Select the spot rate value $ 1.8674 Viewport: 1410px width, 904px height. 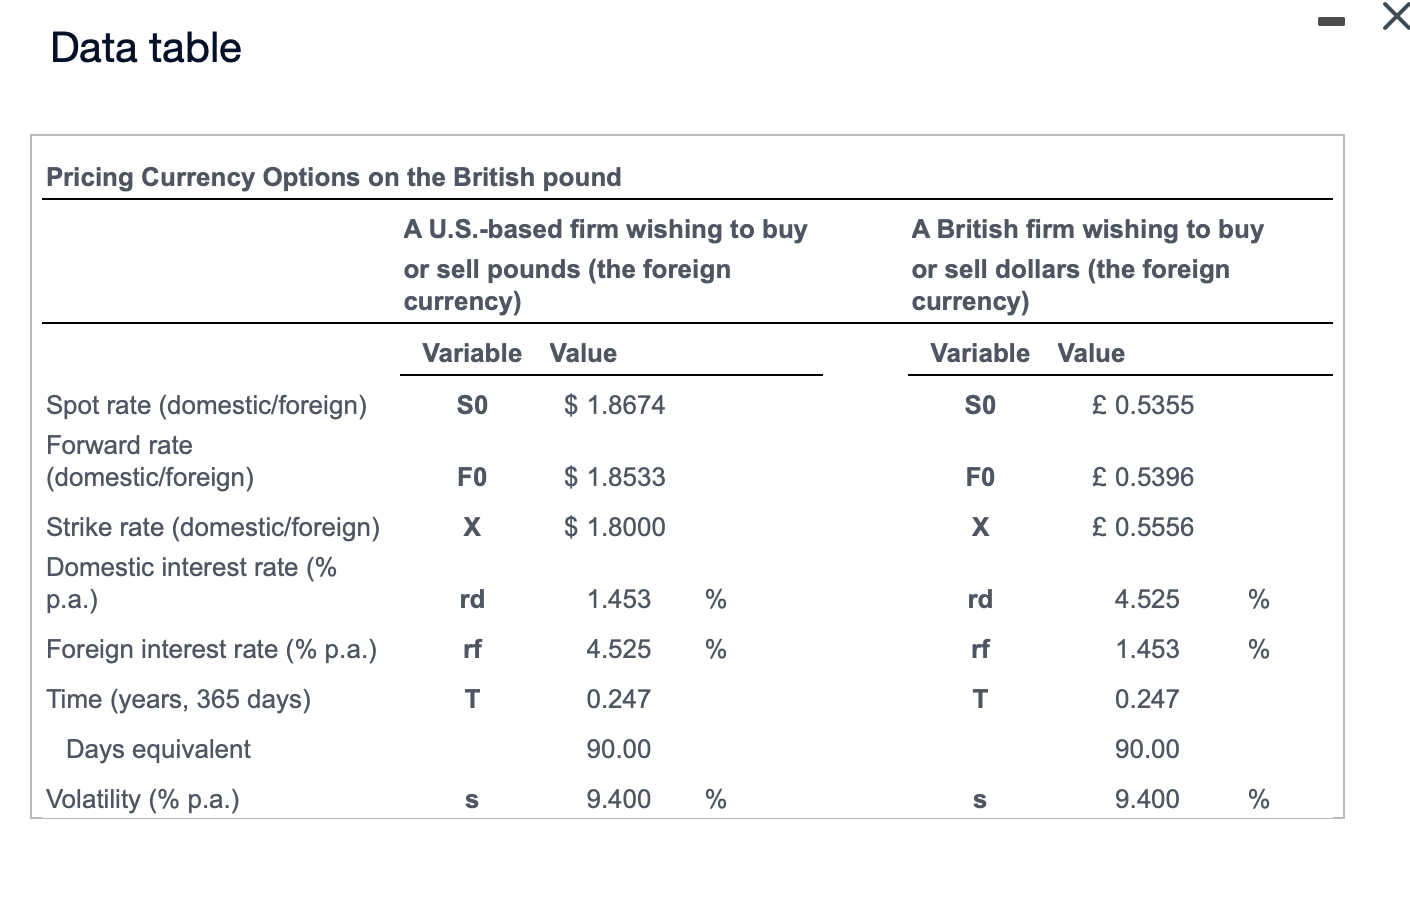click(614, 405)
